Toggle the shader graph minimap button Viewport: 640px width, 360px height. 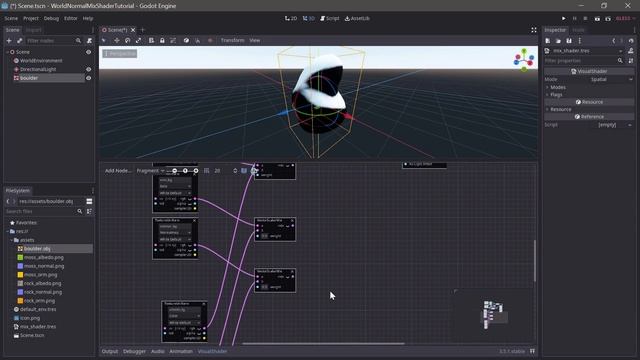[x=244, y=171]
